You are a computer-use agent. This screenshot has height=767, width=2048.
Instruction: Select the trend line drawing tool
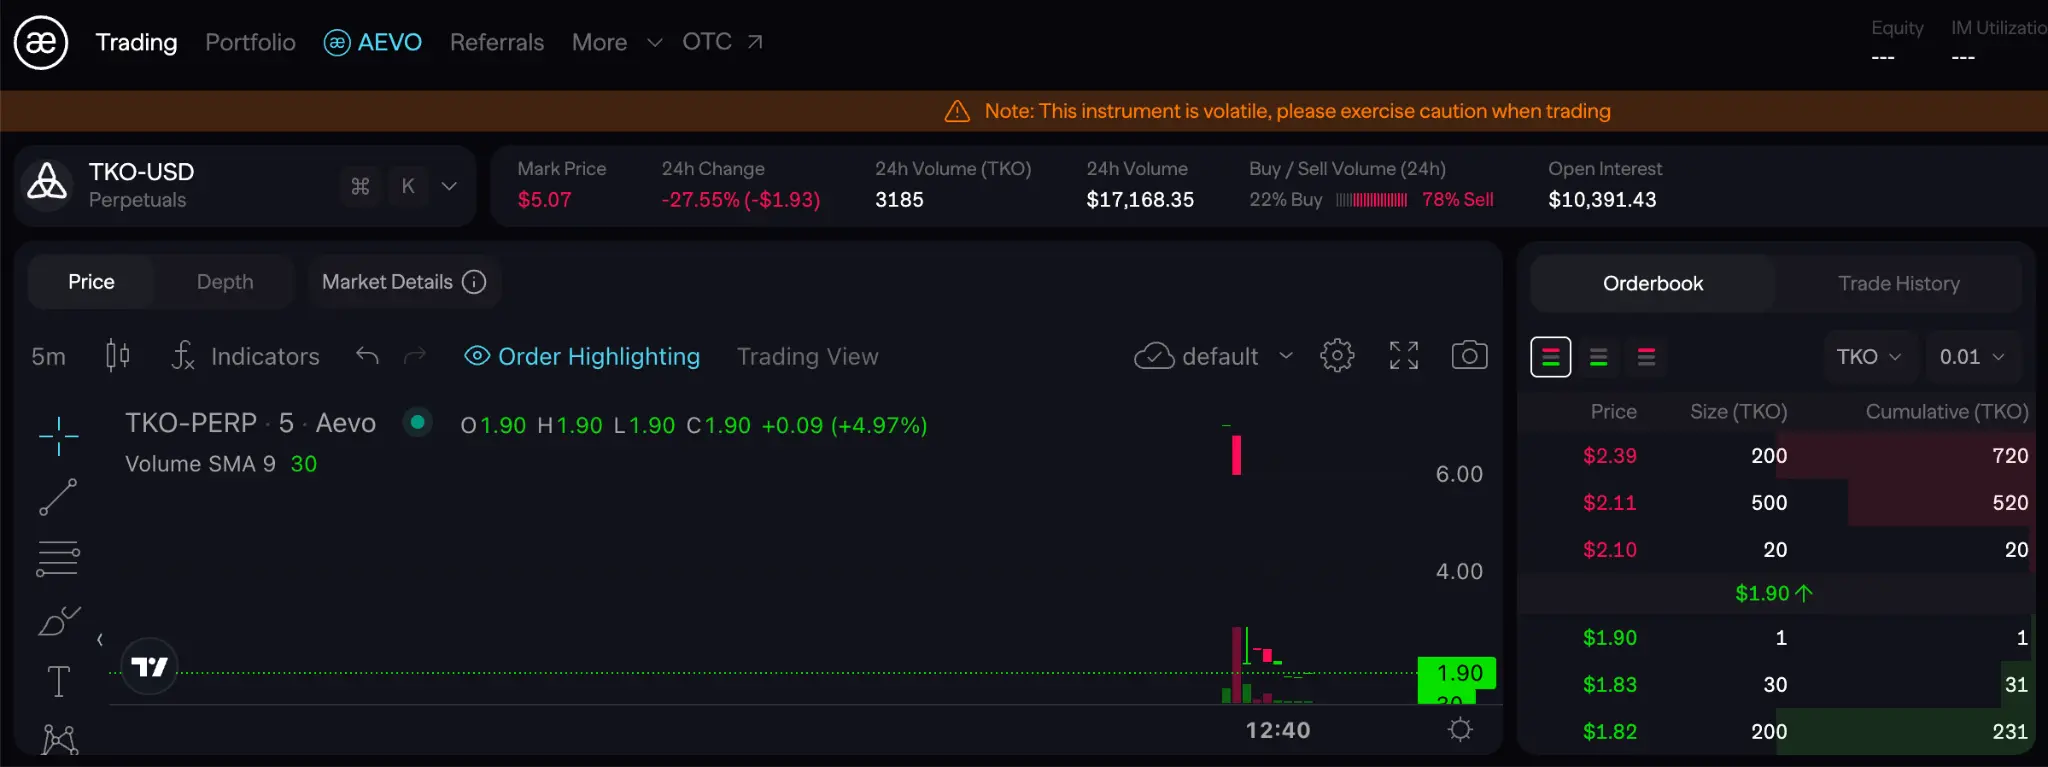tap(58, 497)
